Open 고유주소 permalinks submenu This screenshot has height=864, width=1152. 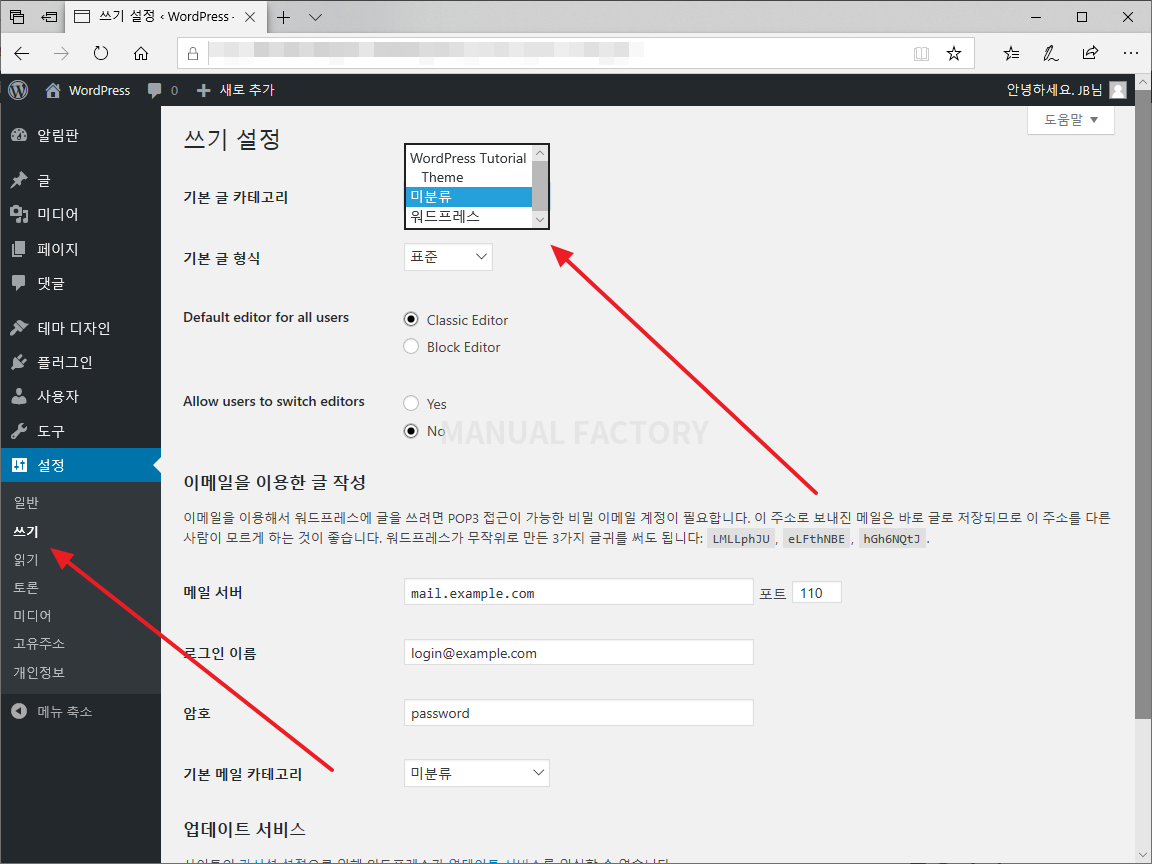click(39, 644)
